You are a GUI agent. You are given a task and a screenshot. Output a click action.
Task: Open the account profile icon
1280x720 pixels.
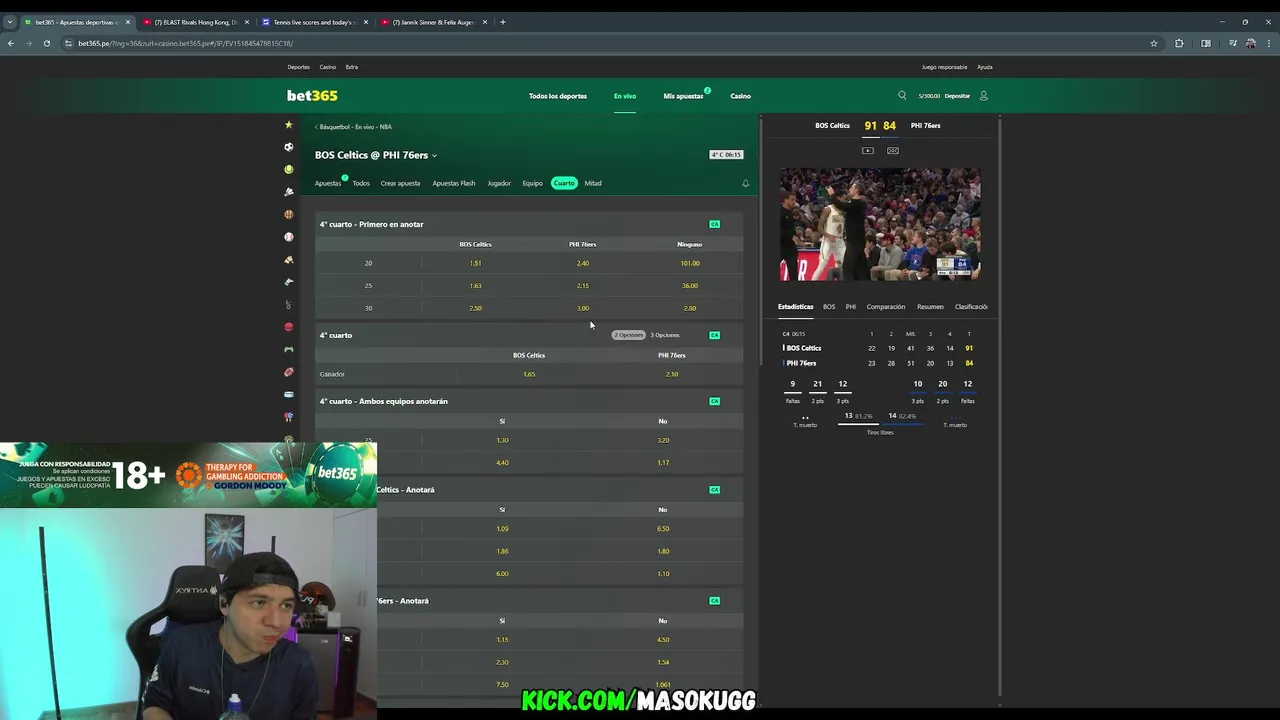(x=983, y=96)
